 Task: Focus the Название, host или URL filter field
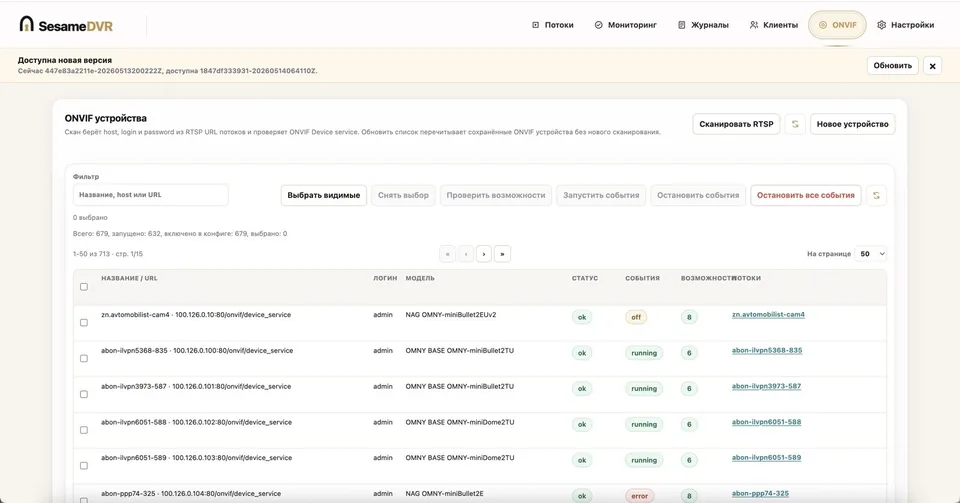coord(151,195)
